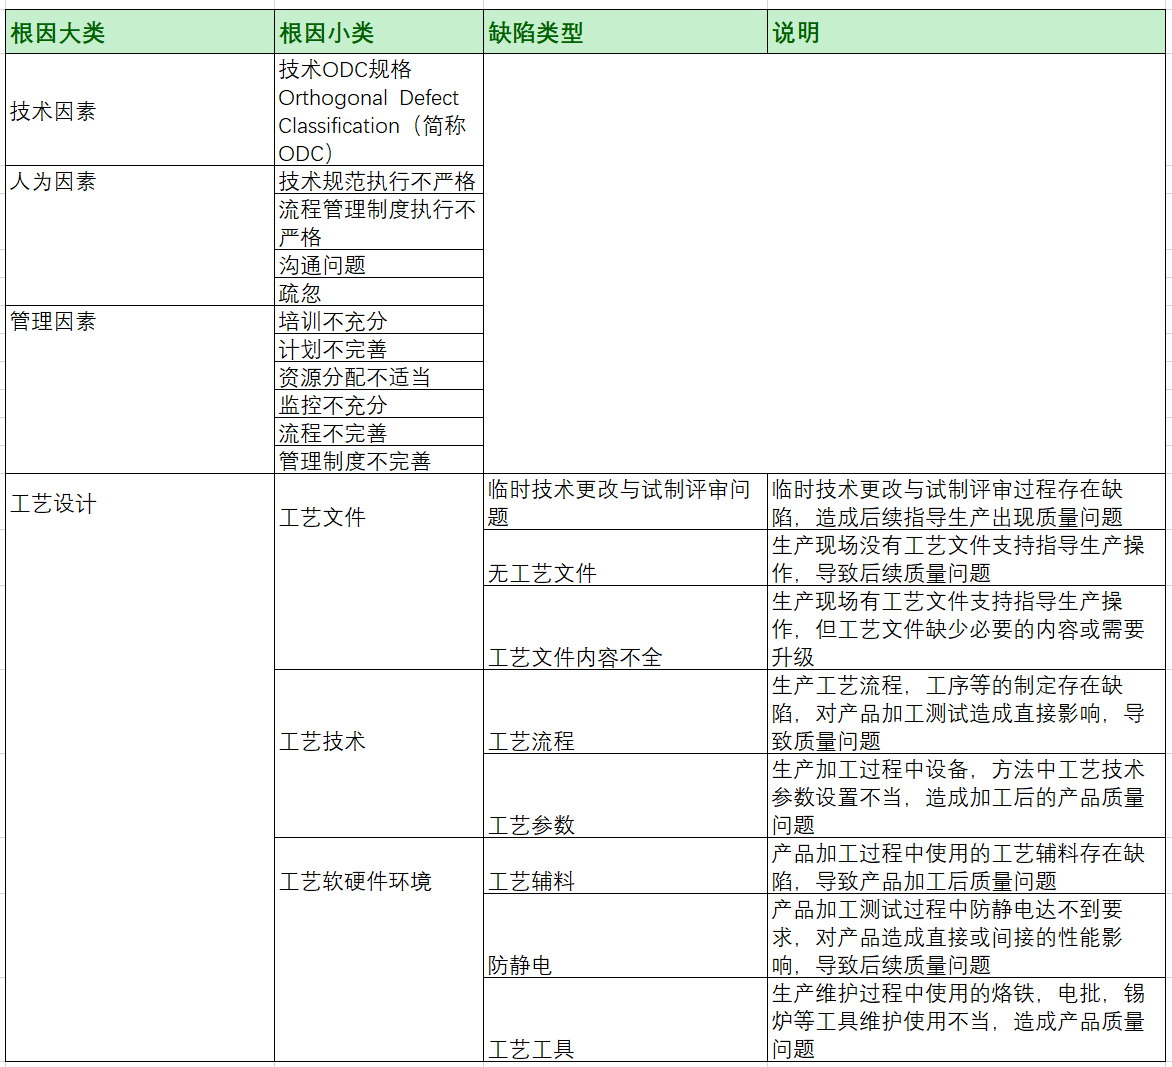The height and width of the screenshot is (1067, 1172).
Task: Select the 无工艺文件 defect cell
Action: 626,557
